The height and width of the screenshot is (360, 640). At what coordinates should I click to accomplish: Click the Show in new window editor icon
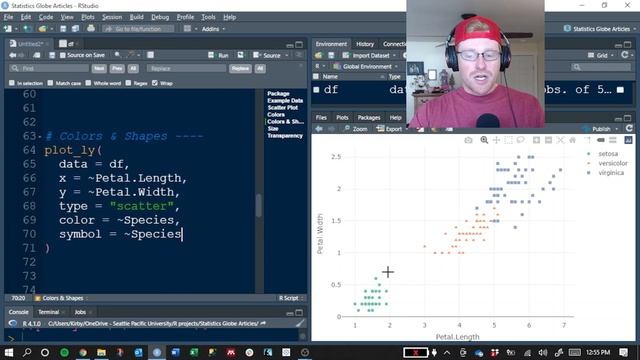click(37, 55)
